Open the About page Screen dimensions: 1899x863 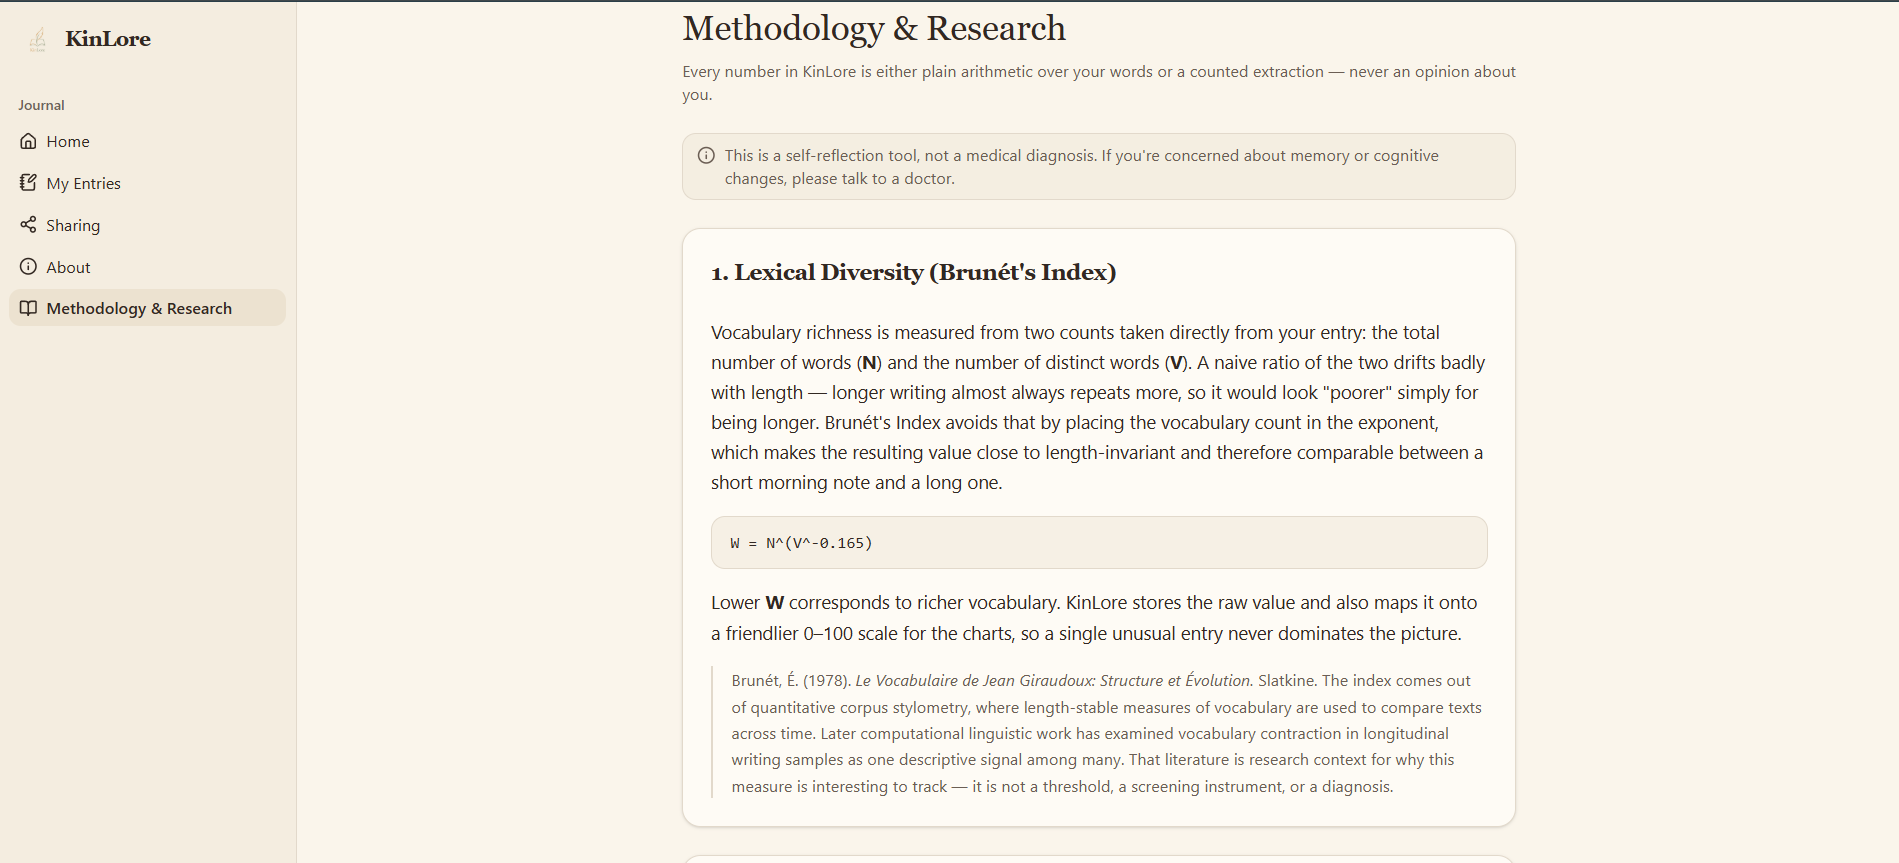point(147,267)
